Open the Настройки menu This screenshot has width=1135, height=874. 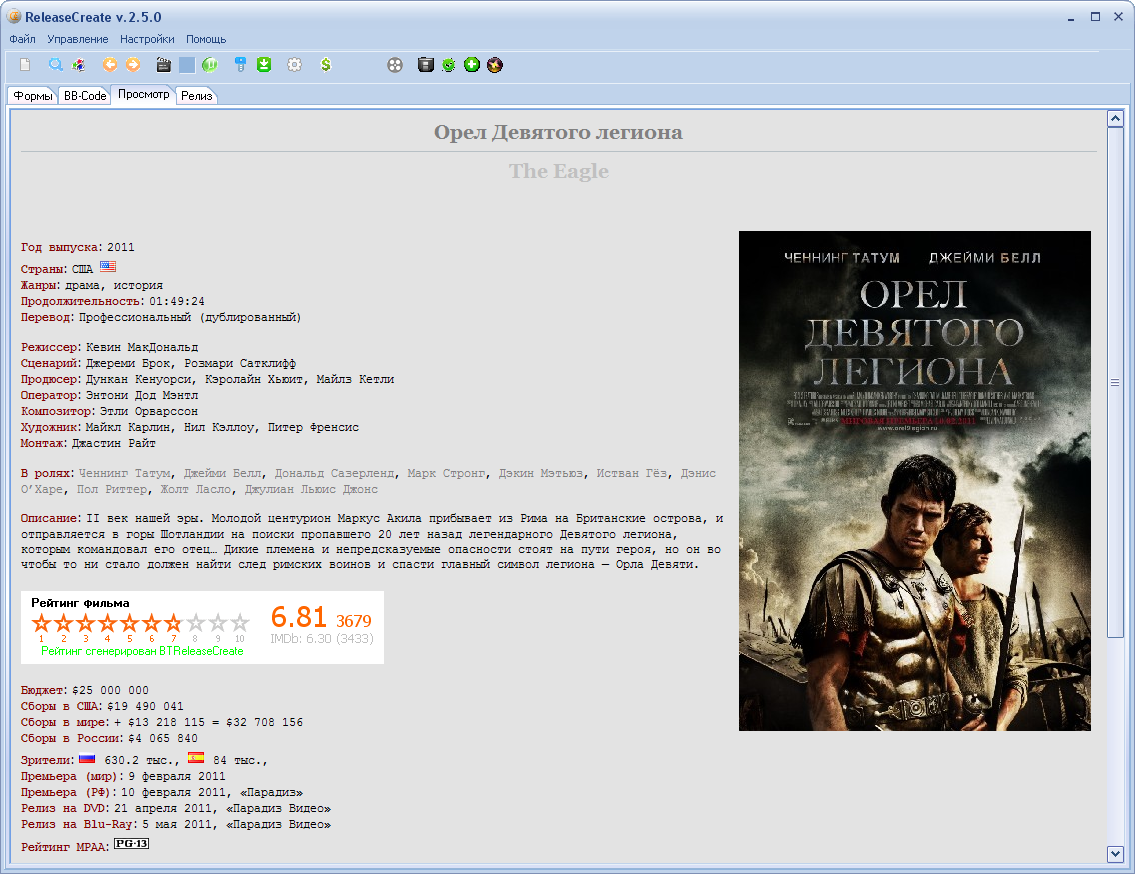[x=147, y=39]
